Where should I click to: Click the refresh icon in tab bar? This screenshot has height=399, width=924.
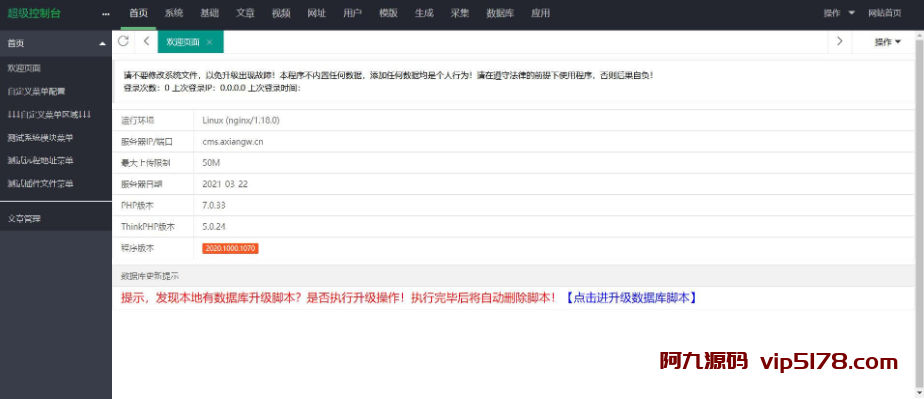click(x=123, y=41)
